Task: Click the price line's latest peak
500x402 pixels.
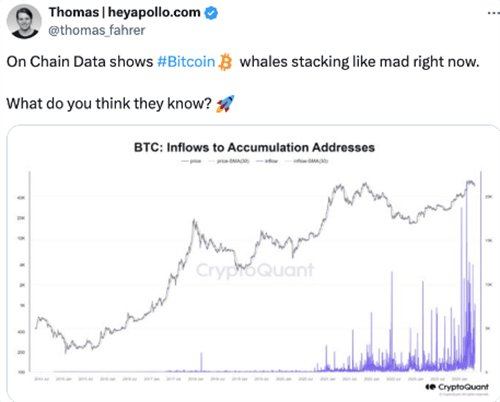Action: [x=470, y=182]
